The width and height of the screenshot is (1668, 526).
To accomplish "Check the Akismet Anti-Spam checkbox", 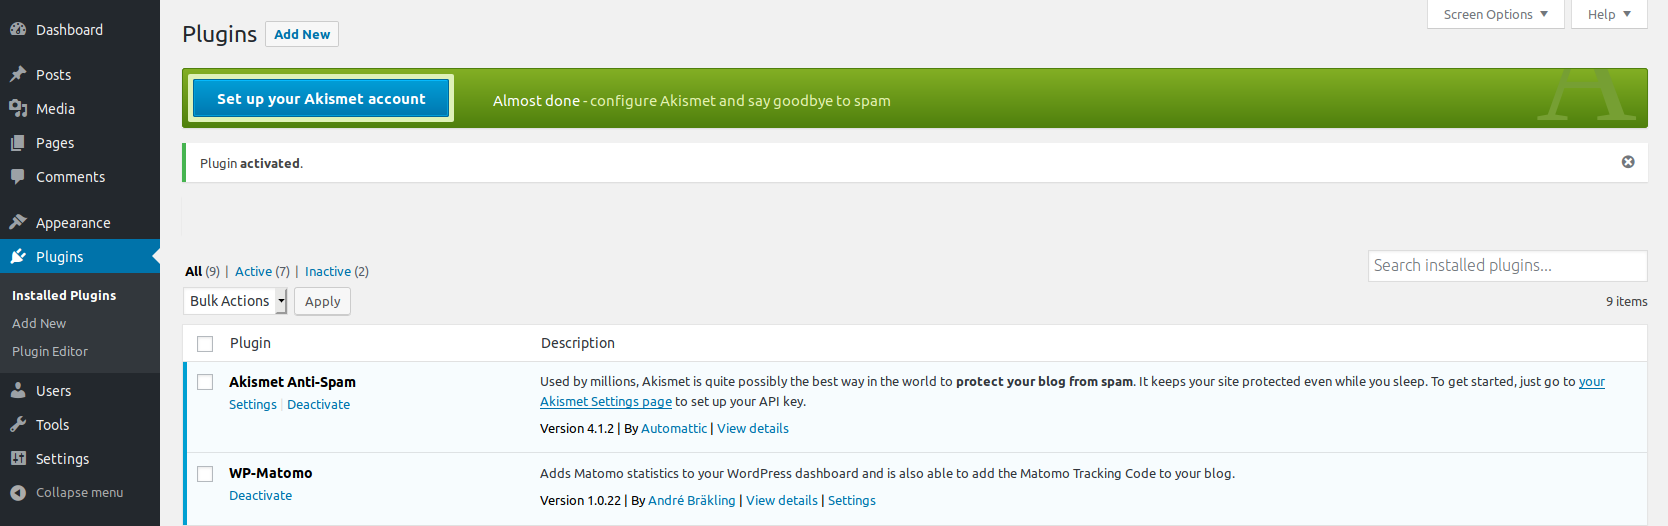I will click(205, 382).
